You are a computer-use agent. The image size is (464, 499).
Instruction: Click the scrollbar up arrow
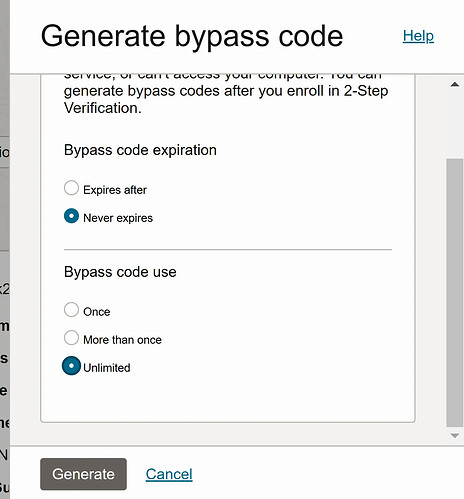pyautogui.click(x=455, y=84)
